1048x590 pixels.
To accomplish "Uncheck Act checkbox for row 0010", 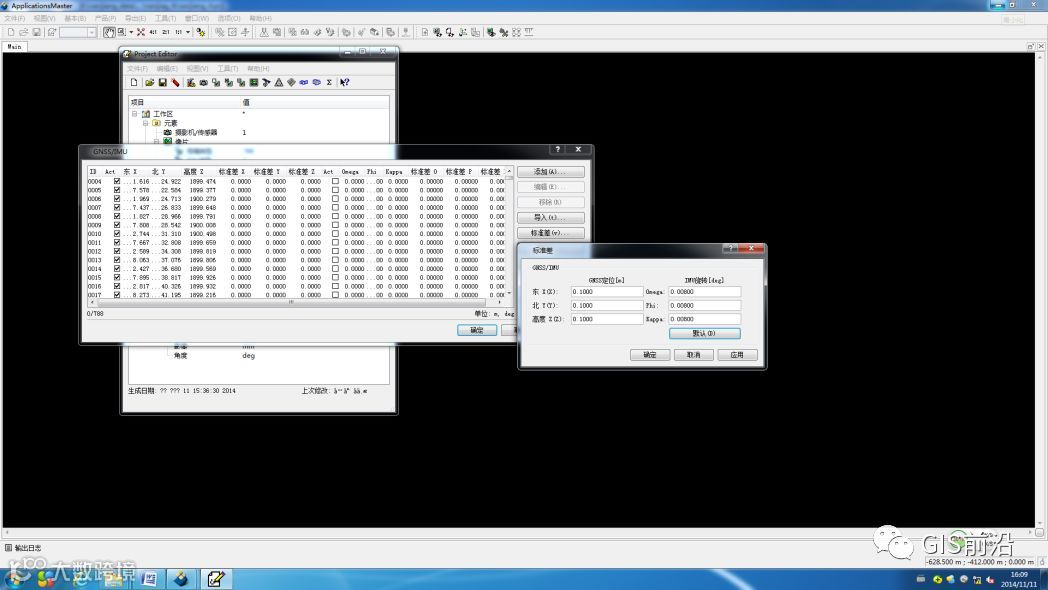I will (x=117, y=233).
